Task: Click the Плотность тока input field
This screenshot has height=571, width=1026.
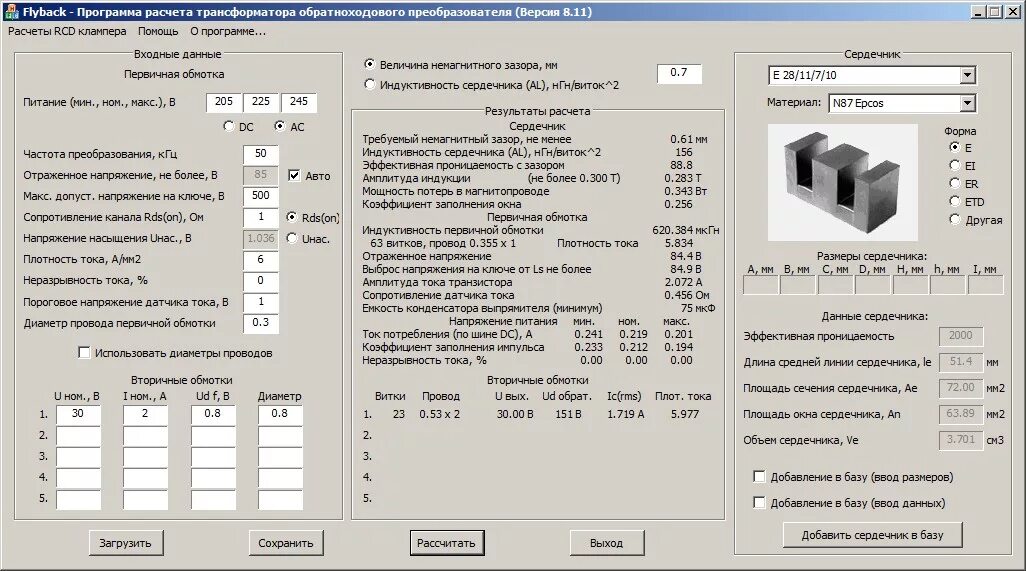Action: (x=260, y=260)
